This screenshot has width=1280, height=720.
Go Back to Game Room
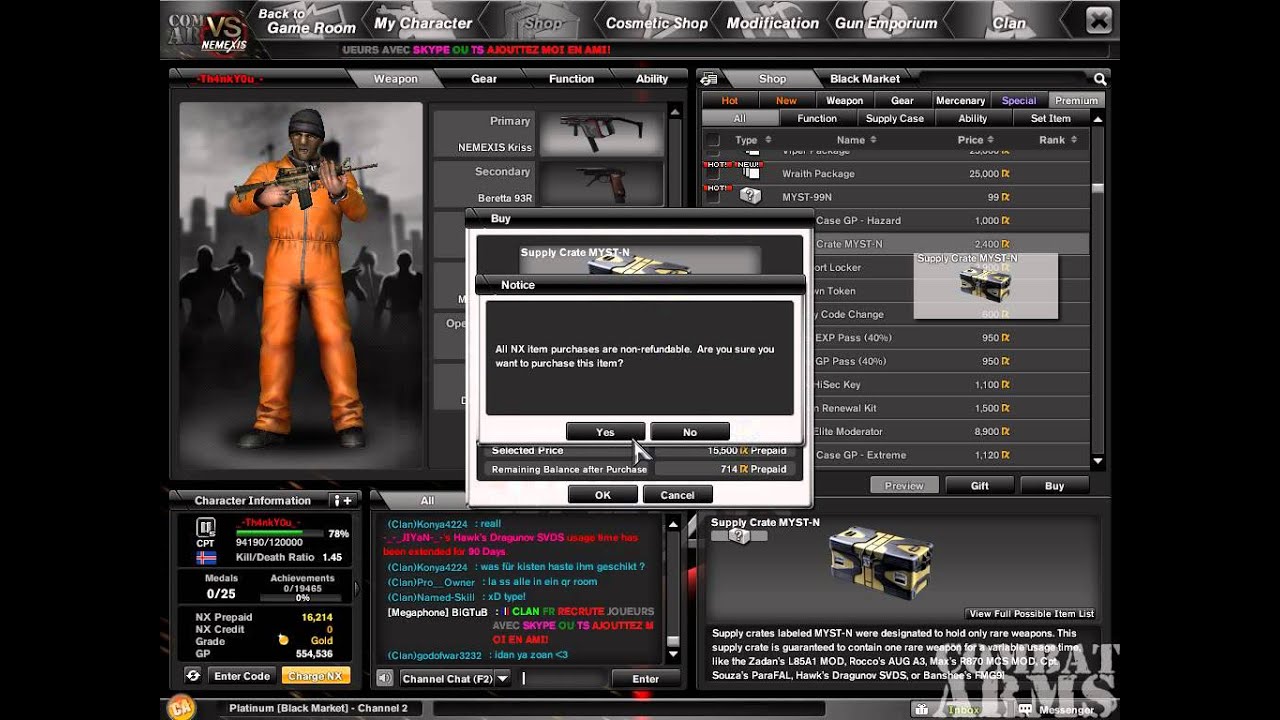coord(305,21)
